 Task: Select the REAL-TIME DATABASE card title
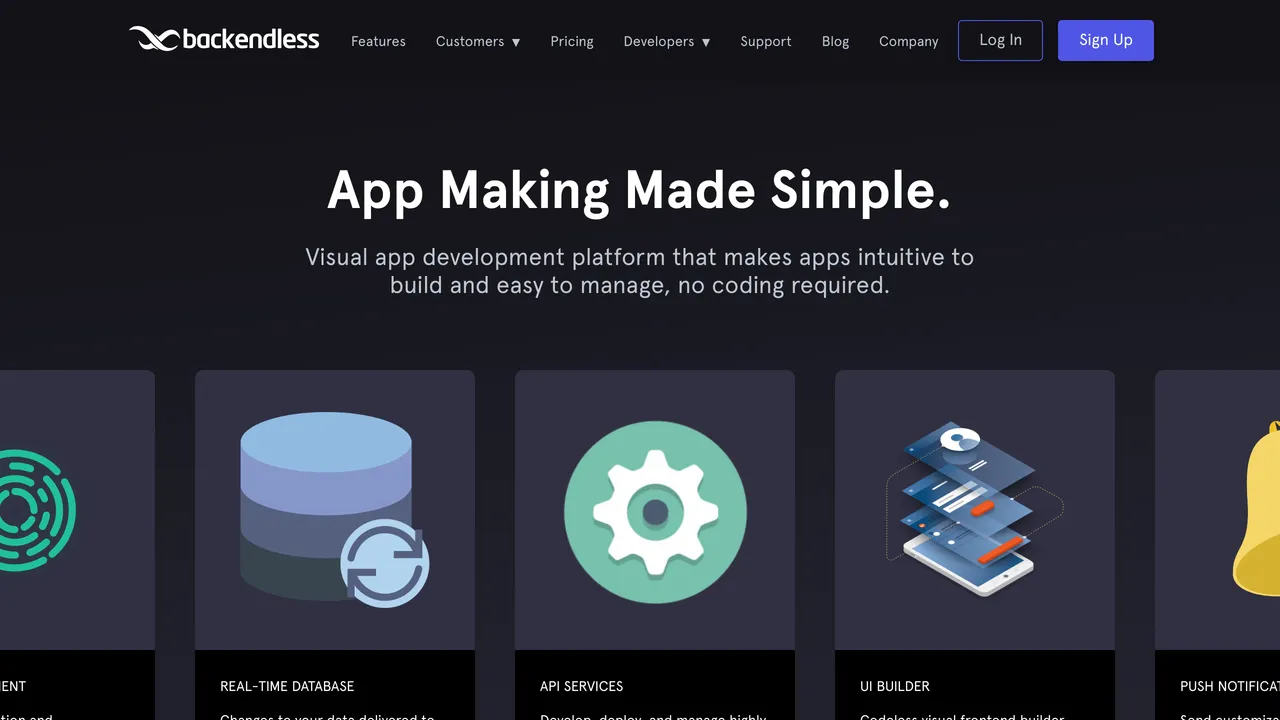click(287, 686)
